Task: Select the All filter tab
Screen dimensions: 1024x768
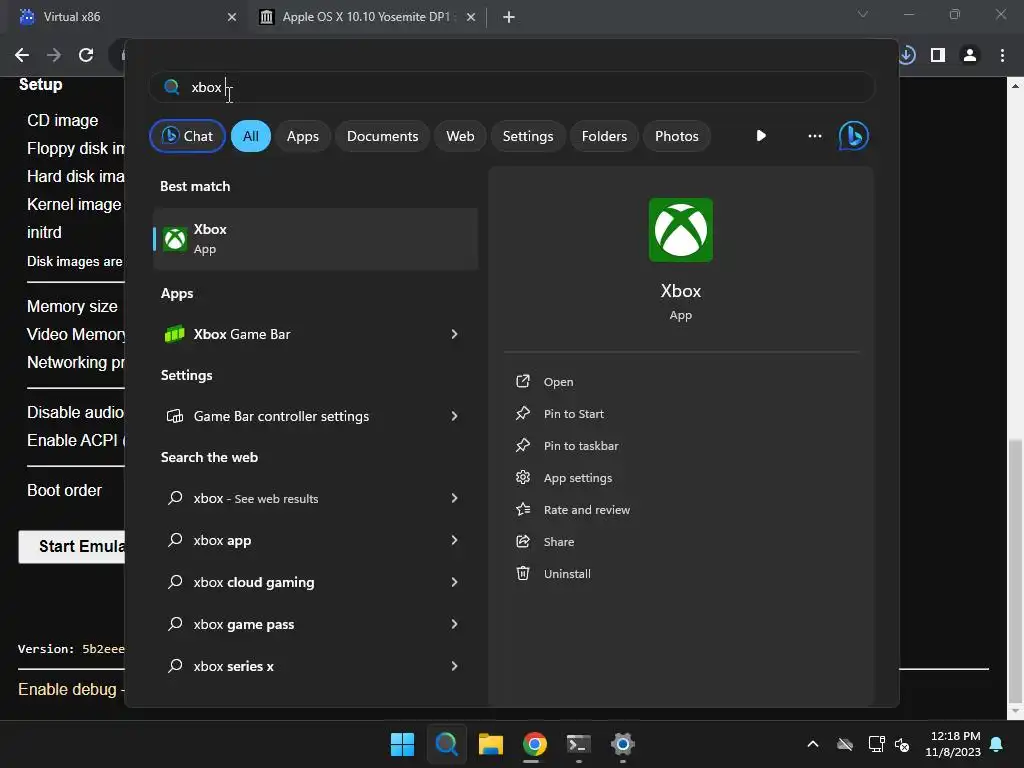Action: click(x=251, y=136)
